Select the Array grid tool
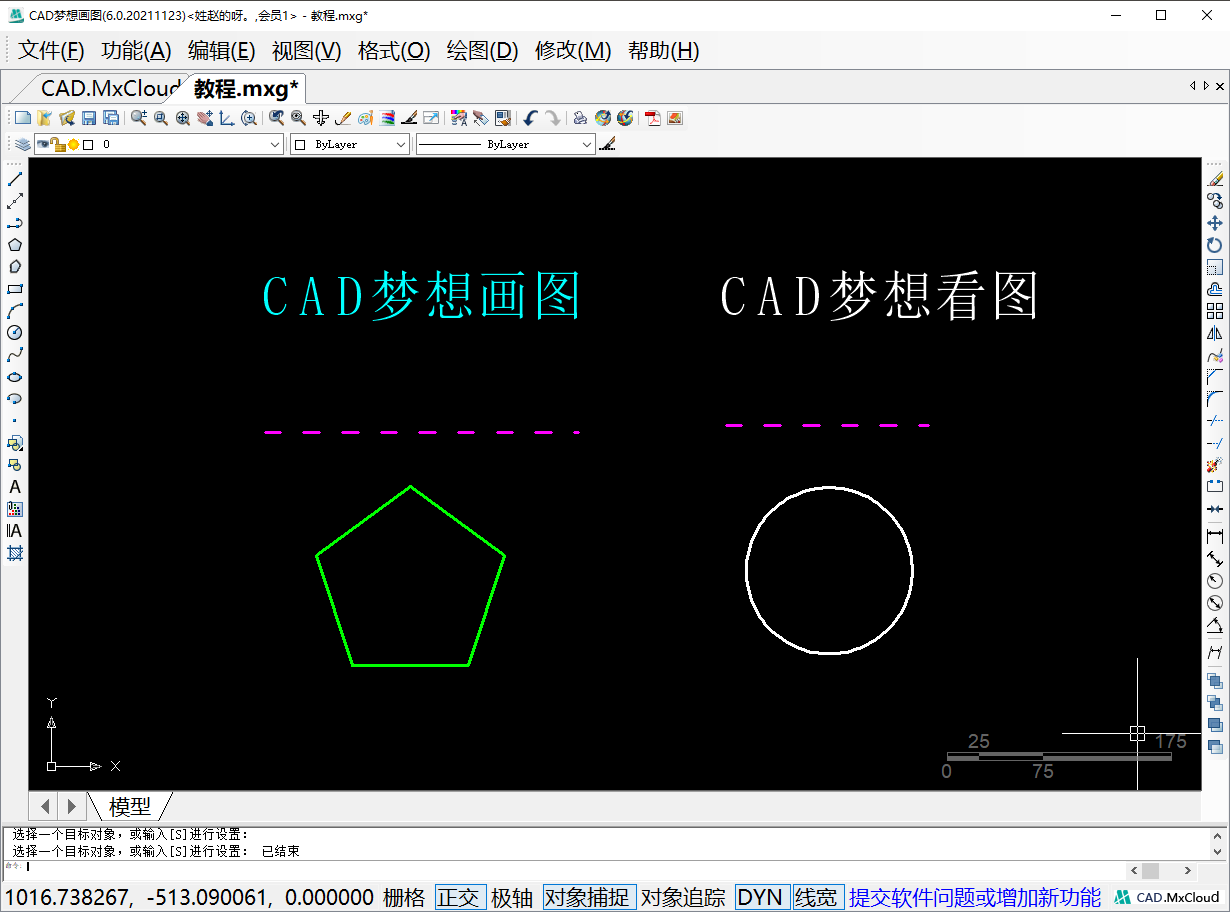The image size is (1230, 912). point(1215,311)
